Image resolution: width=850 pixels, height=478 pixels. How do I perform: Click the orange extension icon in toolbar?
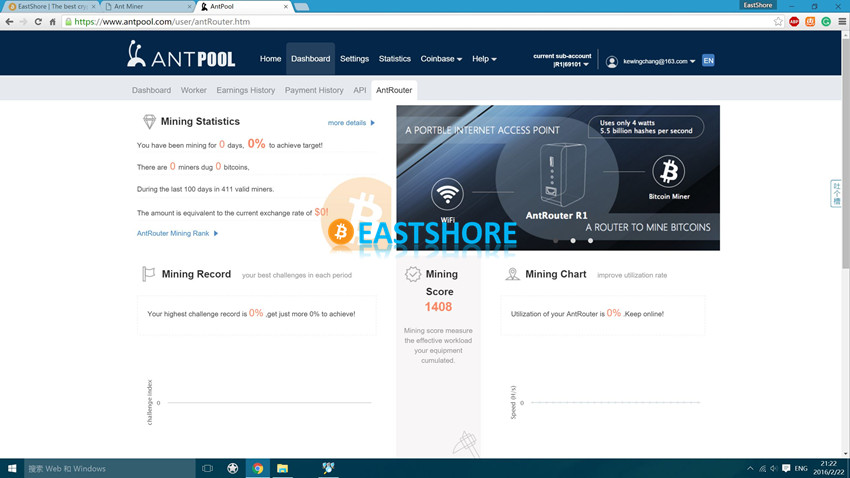tap(810, 22)
